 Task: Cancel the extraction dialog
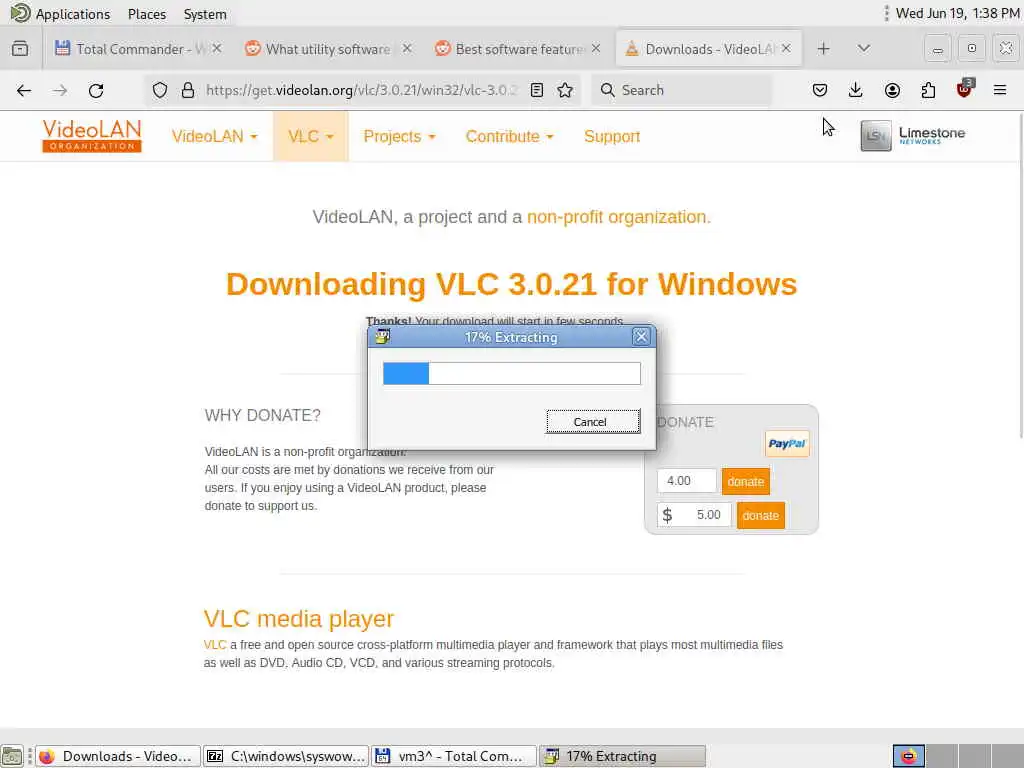593,422
